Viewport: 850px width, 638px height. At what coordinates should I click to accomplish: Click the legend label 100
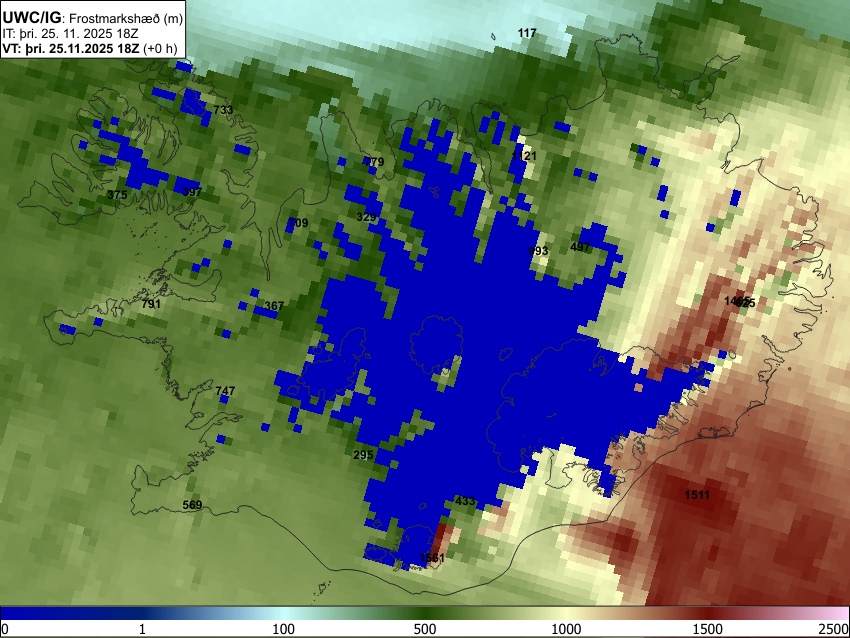pyautogui.click(x=284, y=629)
